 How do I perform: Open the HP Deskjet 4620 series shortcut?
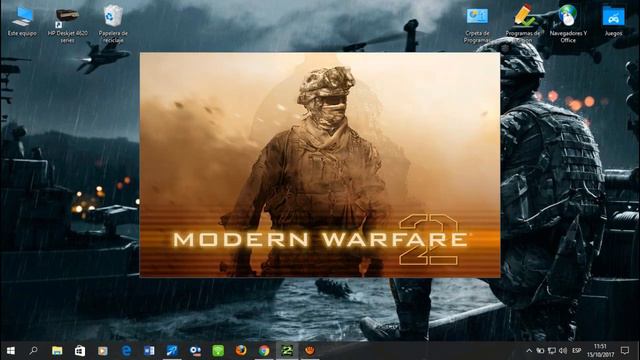pyautogui.click(x=67, y=25)
